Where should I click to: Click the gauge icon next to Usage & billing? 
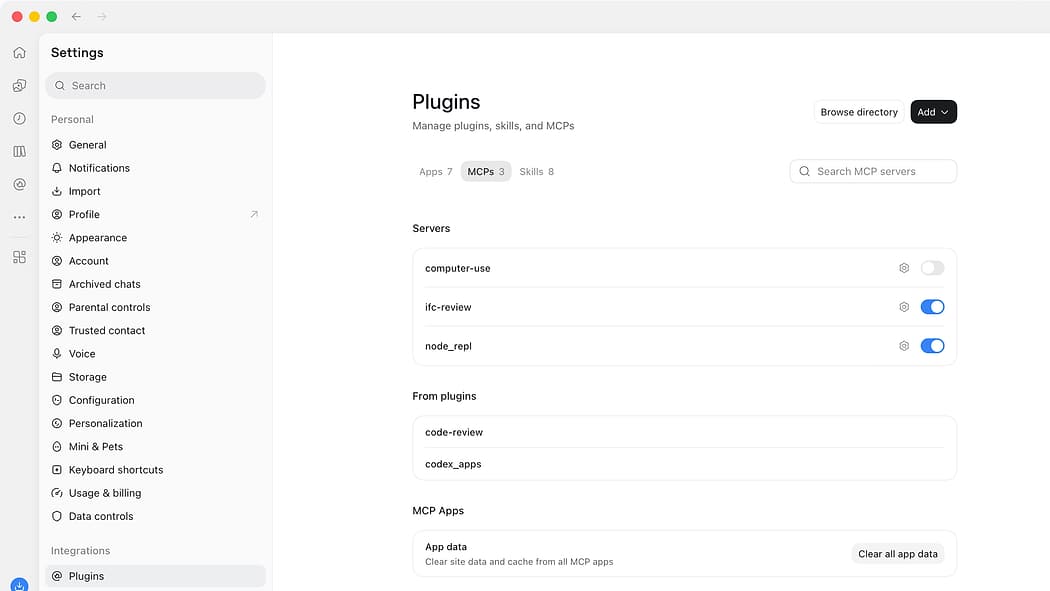[x=57, y=493]
